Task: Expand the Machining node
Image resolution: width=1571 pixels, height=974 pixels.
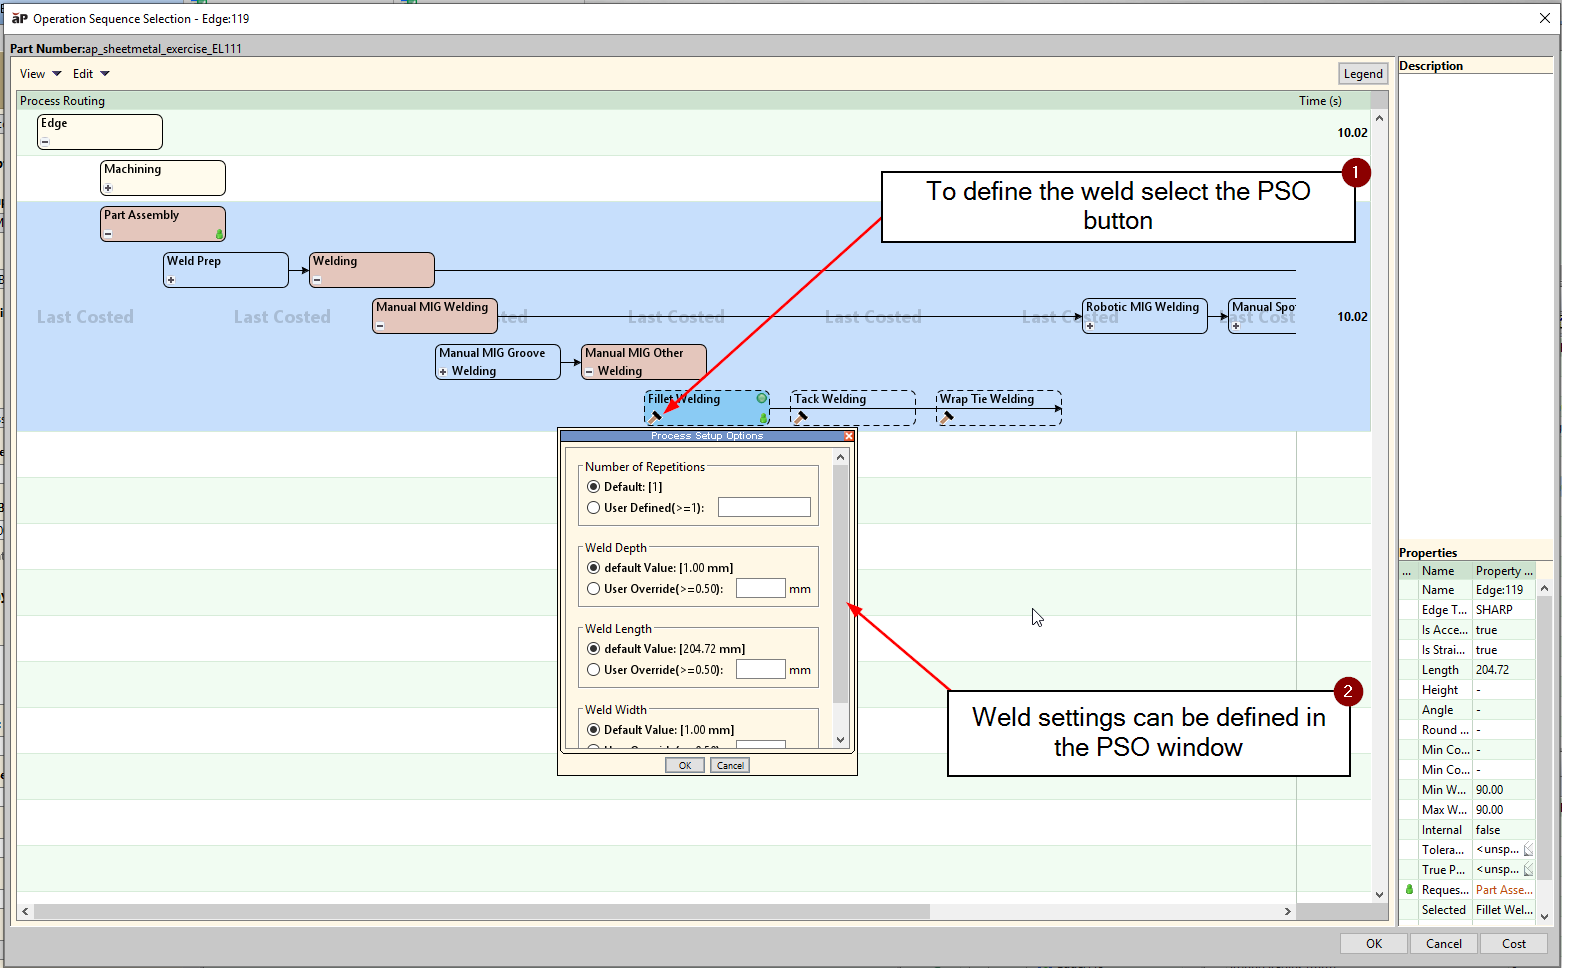Action: [x=108, y=188]
